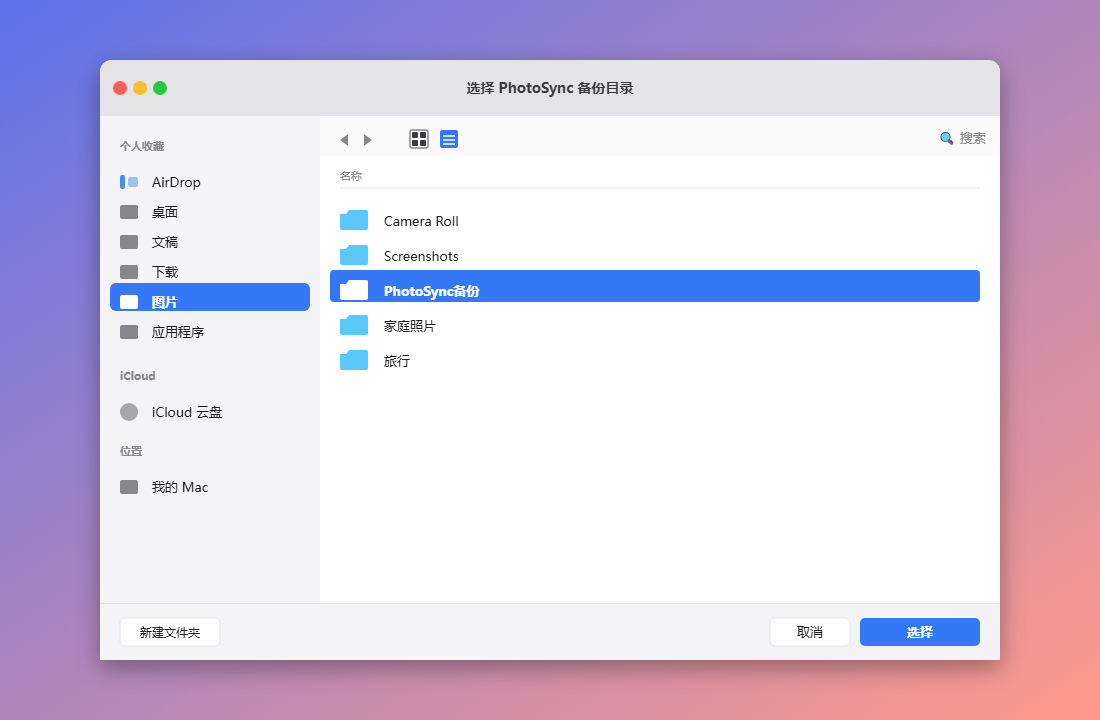Go back with the left arrow
The height and width of the screenshot is (720, 1100).
344,140
